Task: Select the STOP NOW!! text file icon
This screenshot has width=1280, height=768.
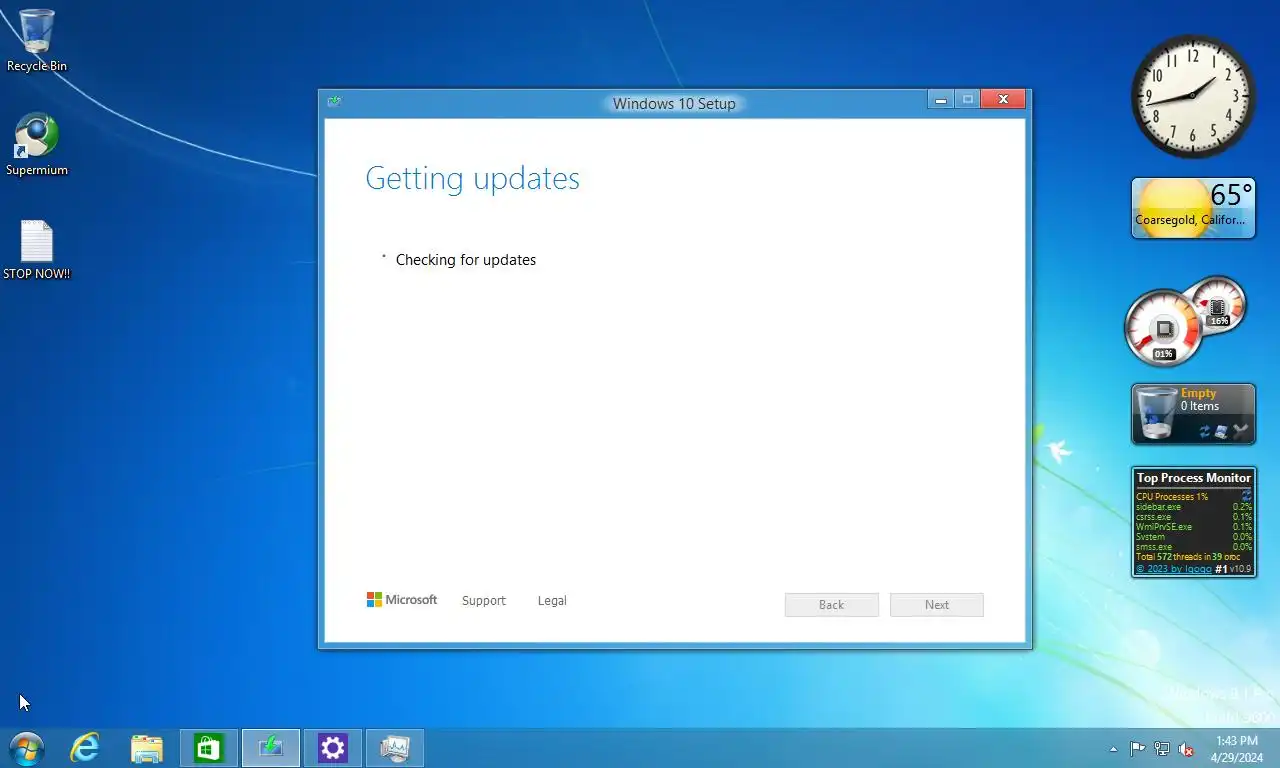Action: click(37, 250)
